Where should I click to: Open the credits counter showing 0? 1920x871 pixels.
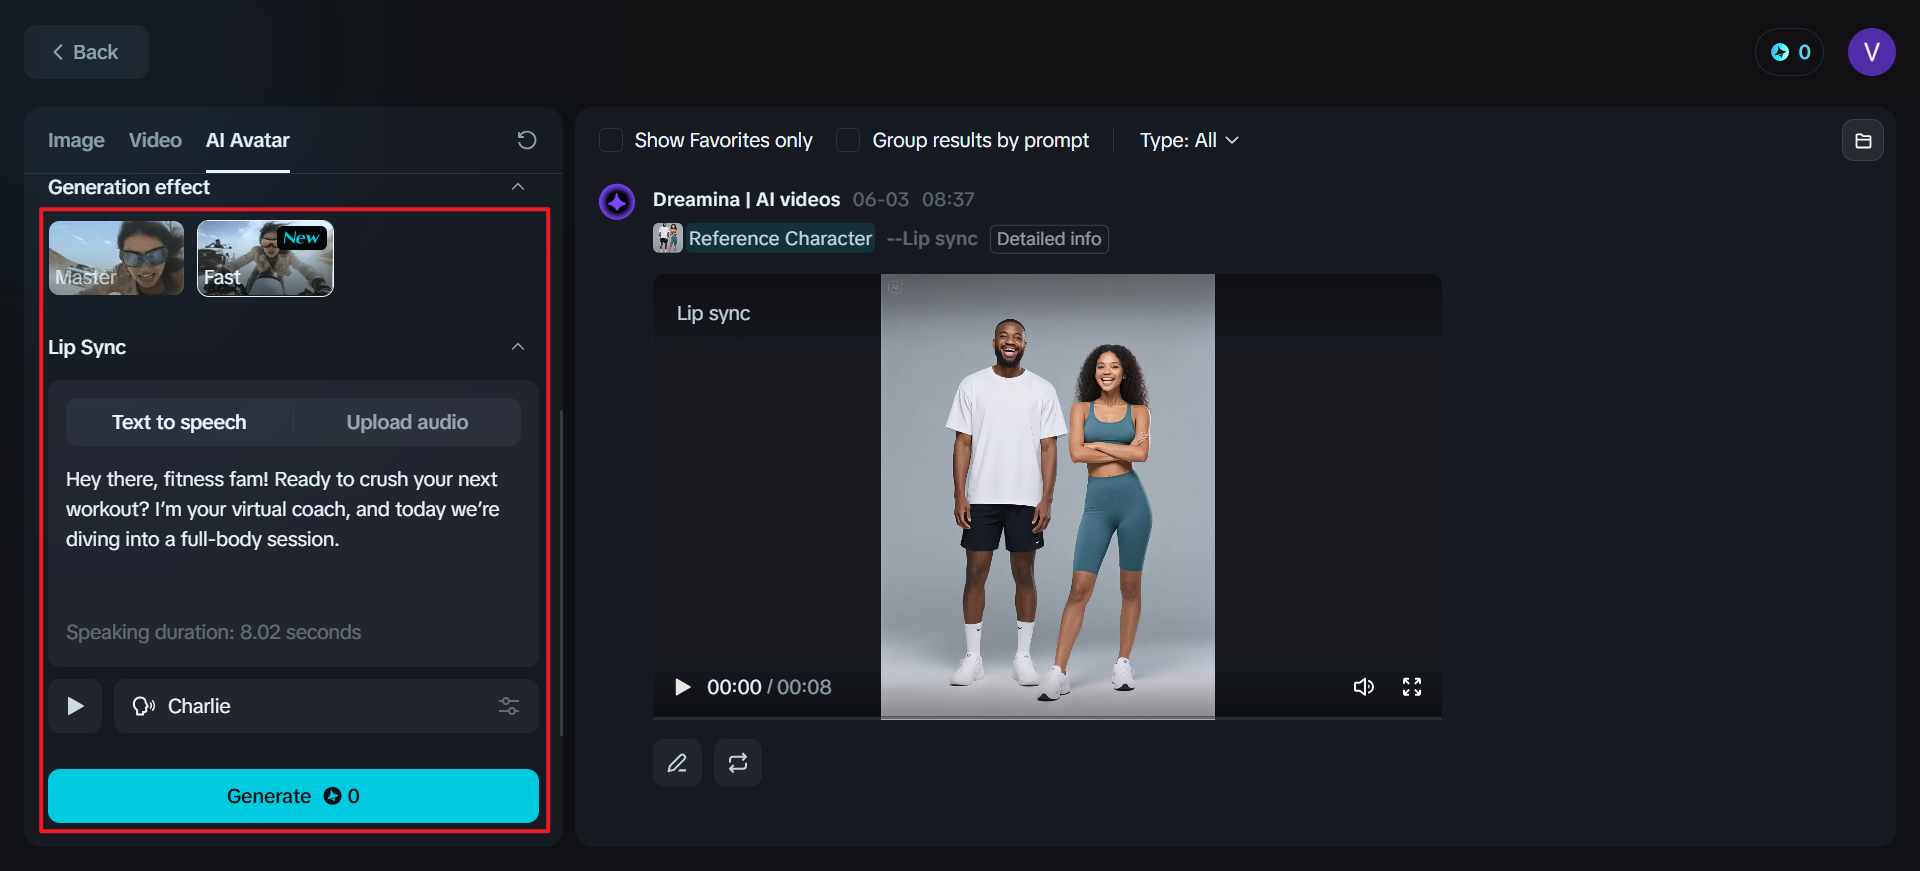1790,52
